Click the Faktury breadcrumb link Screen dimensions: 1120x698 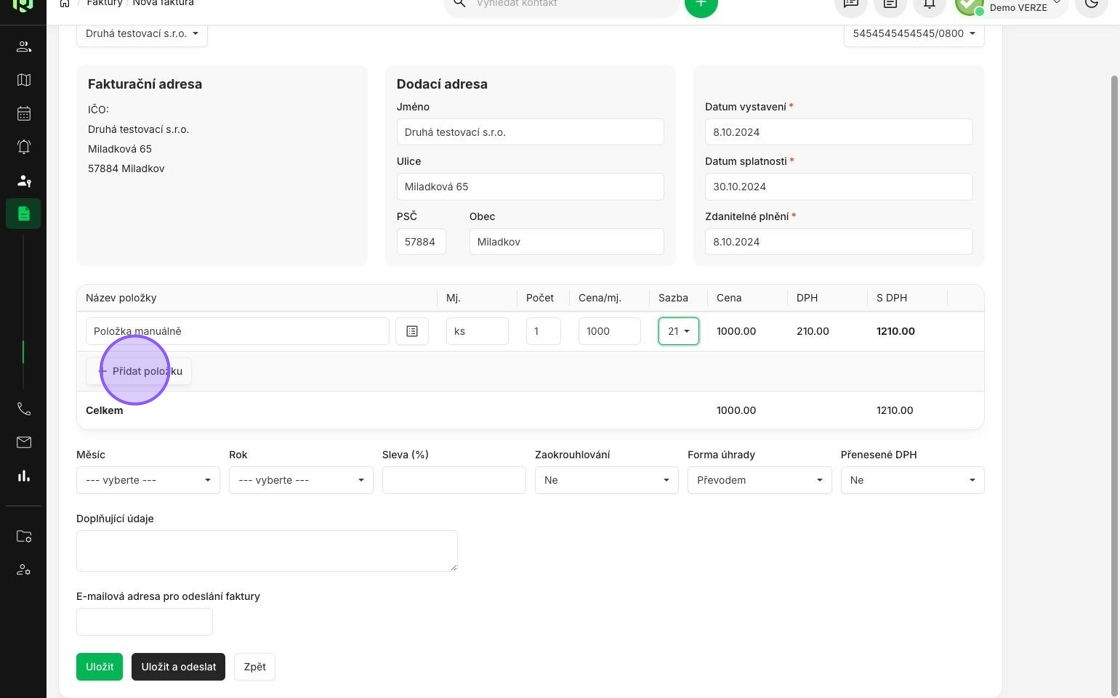[x=104, y=4]
